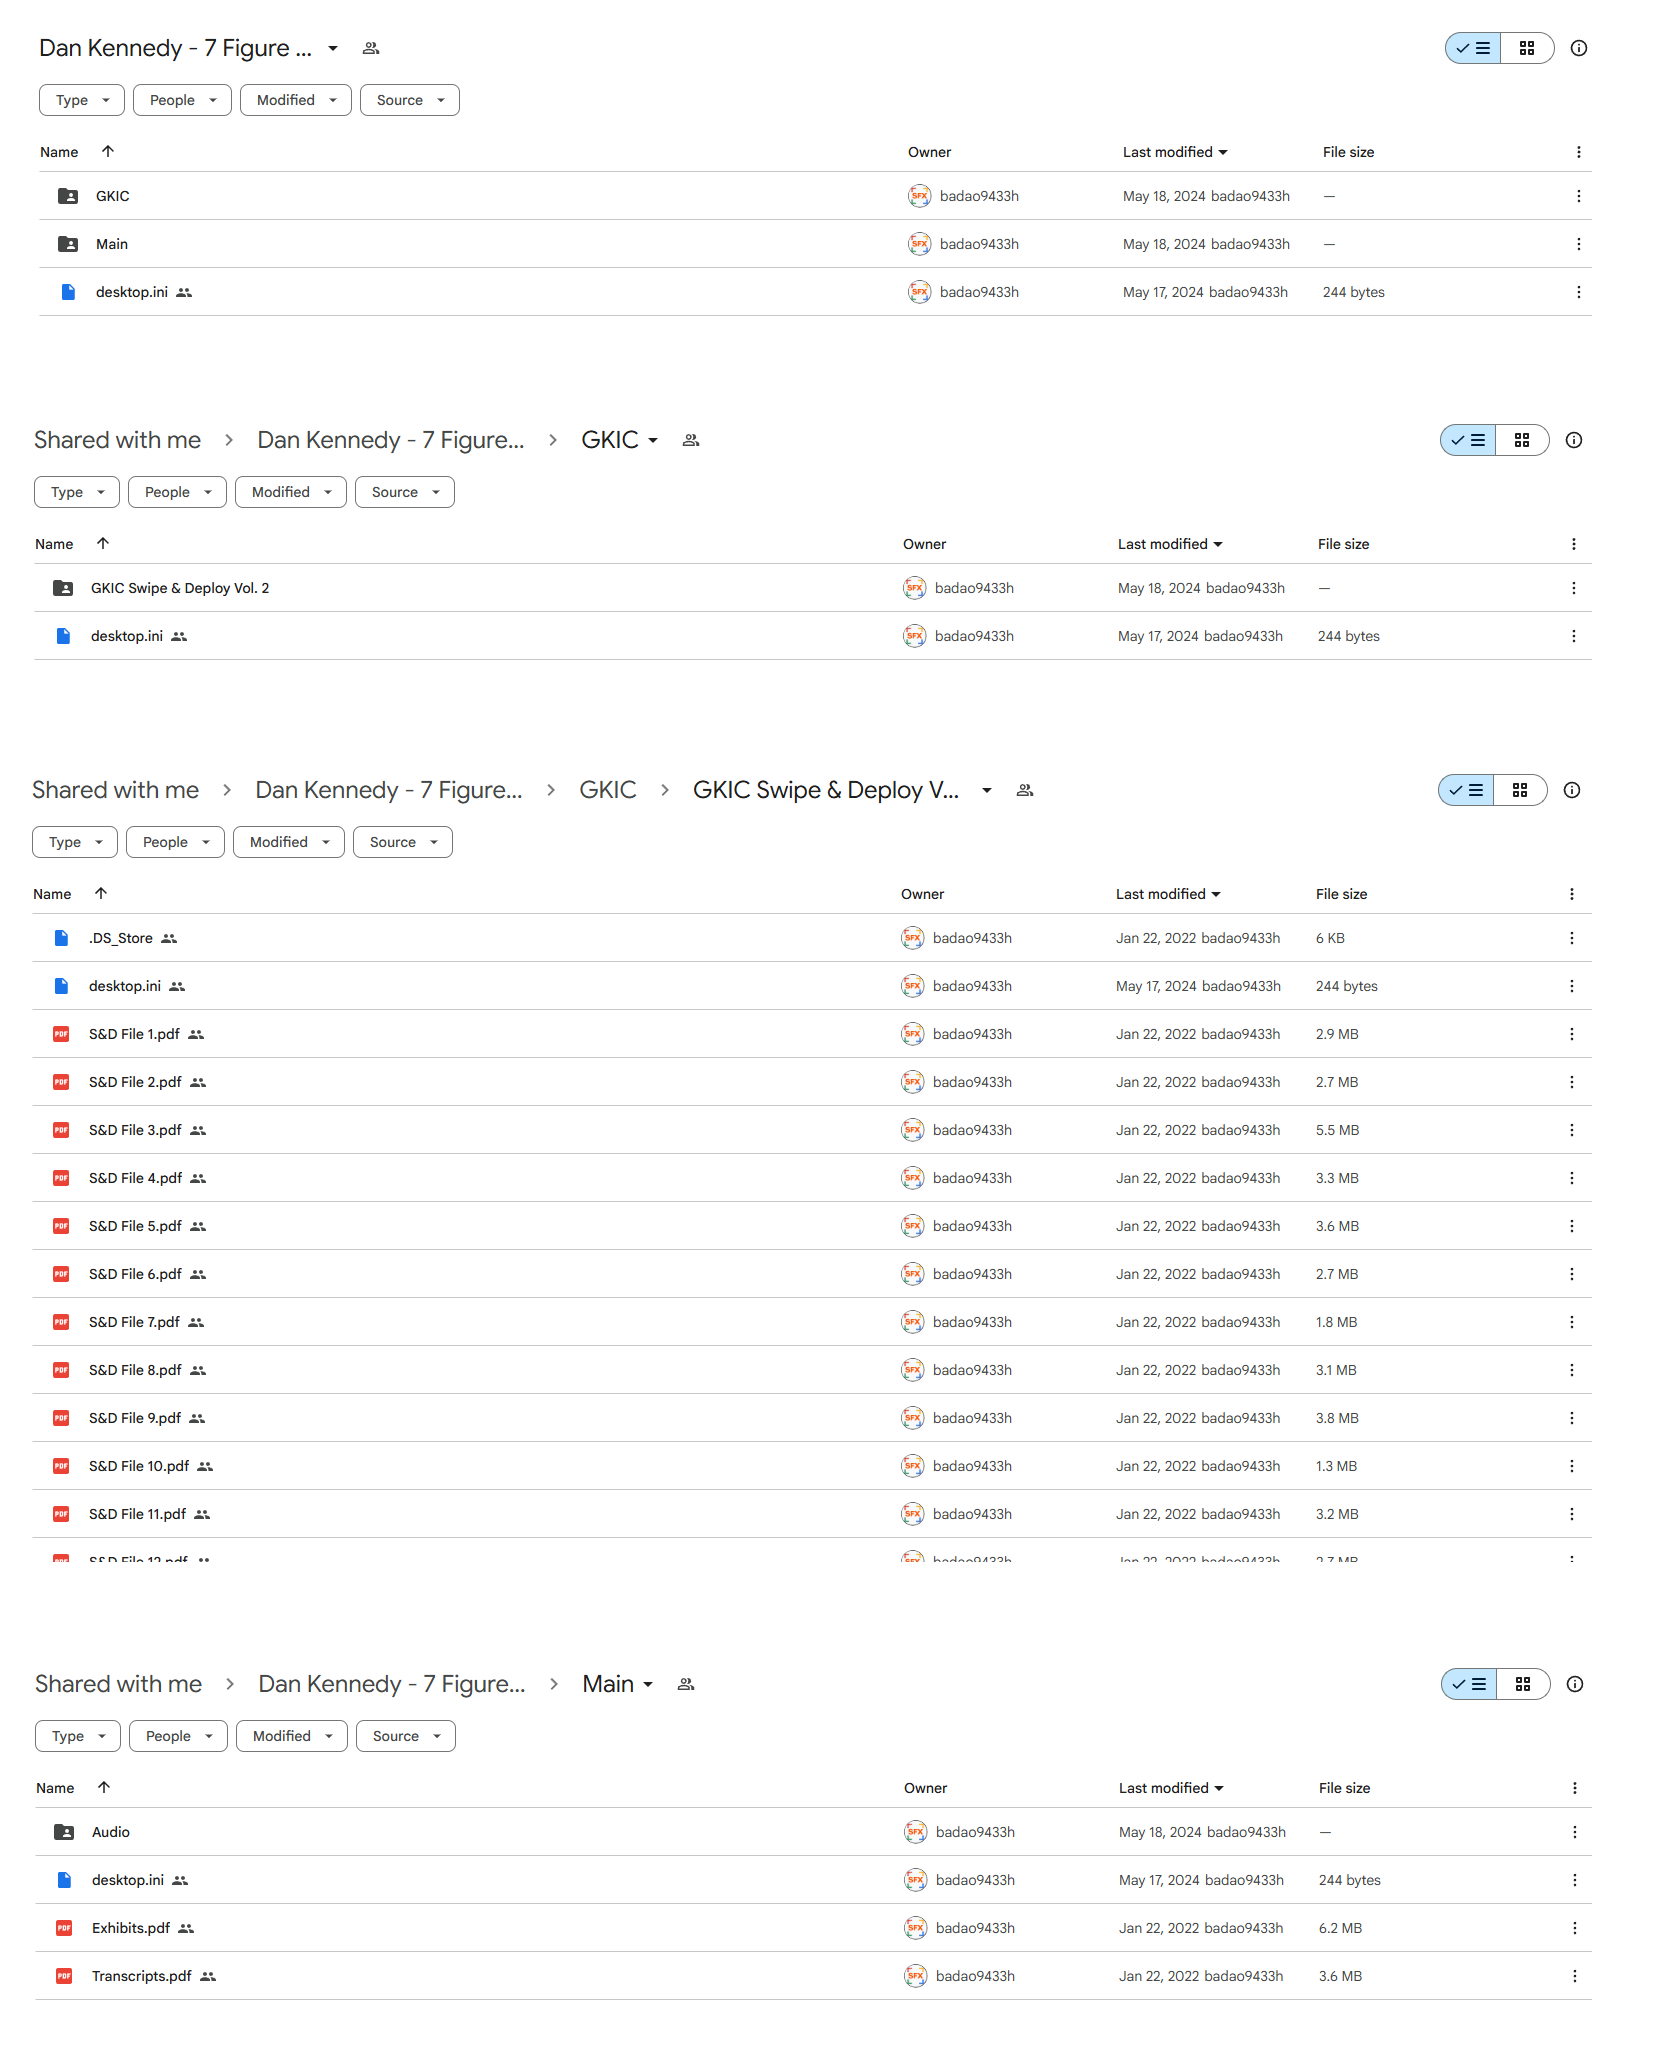Click owner avatar in S&D File 3.pdf row
The image size is (1656, 2056).
913,1130
